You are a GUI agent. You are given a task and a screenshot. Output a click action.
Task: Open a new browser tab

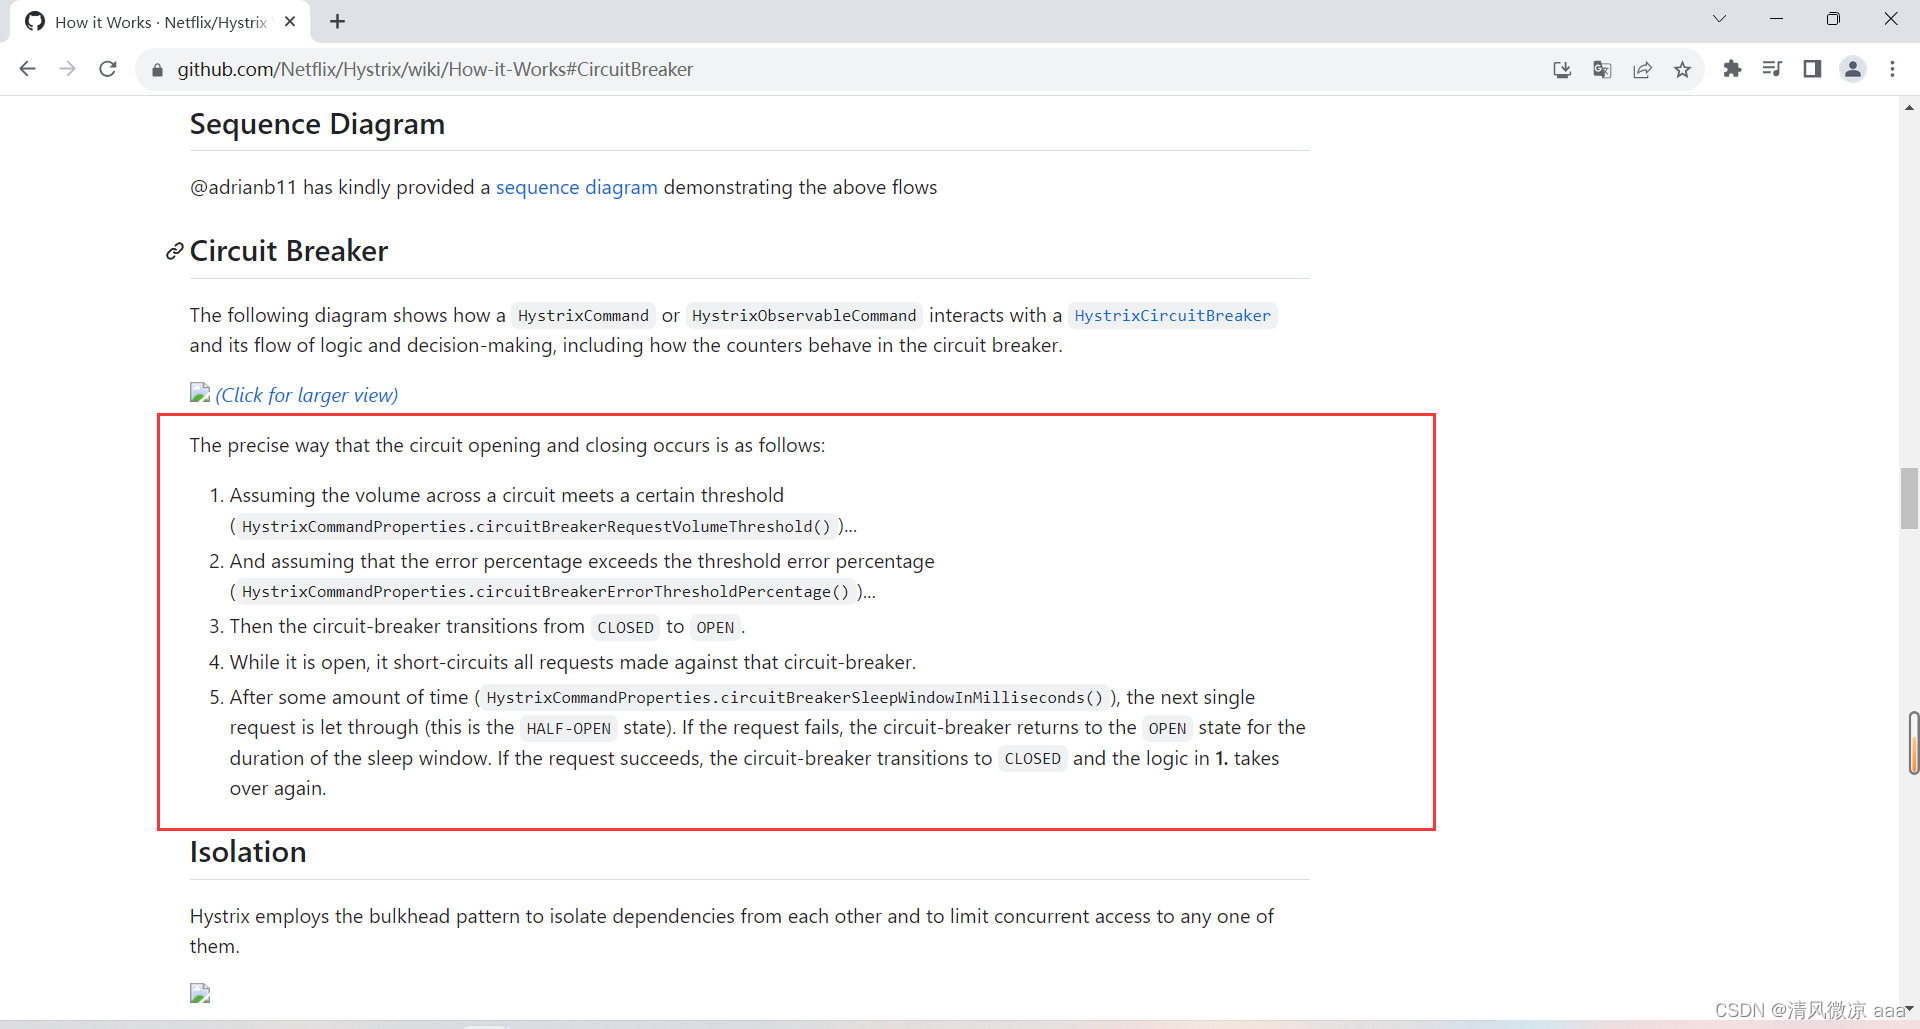[x=337, y=21]
